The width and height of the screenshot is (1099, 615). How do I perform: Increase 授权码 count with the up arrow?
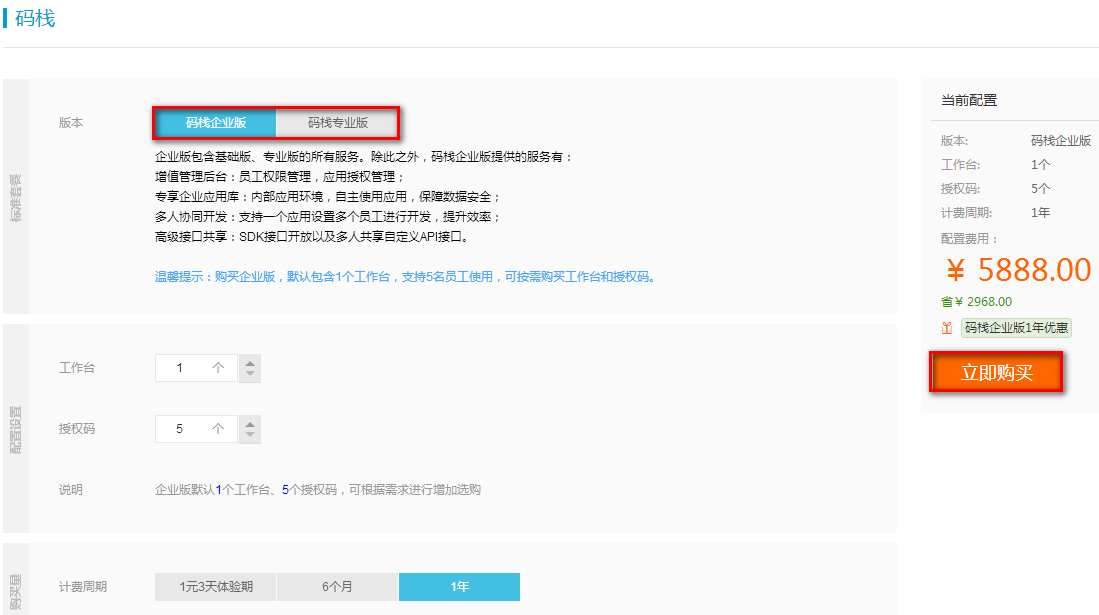click(x=250, y=423)
